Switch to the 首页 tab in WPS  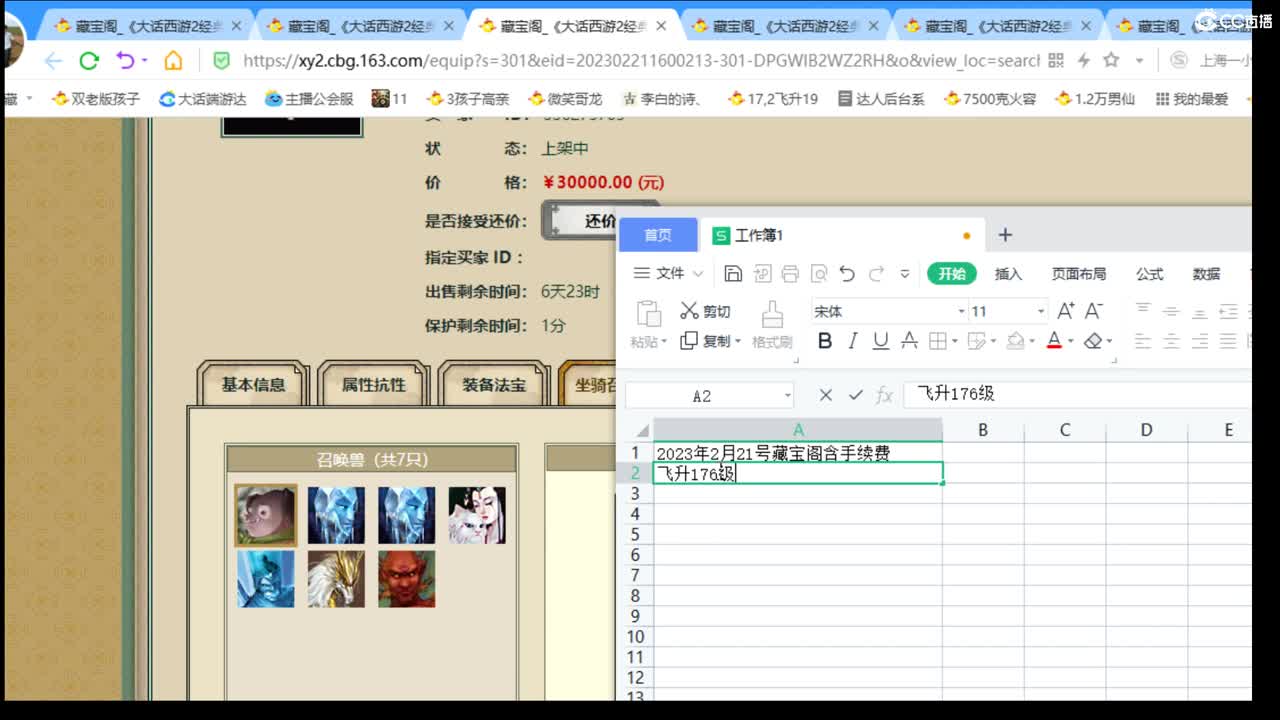click(658, 235)
